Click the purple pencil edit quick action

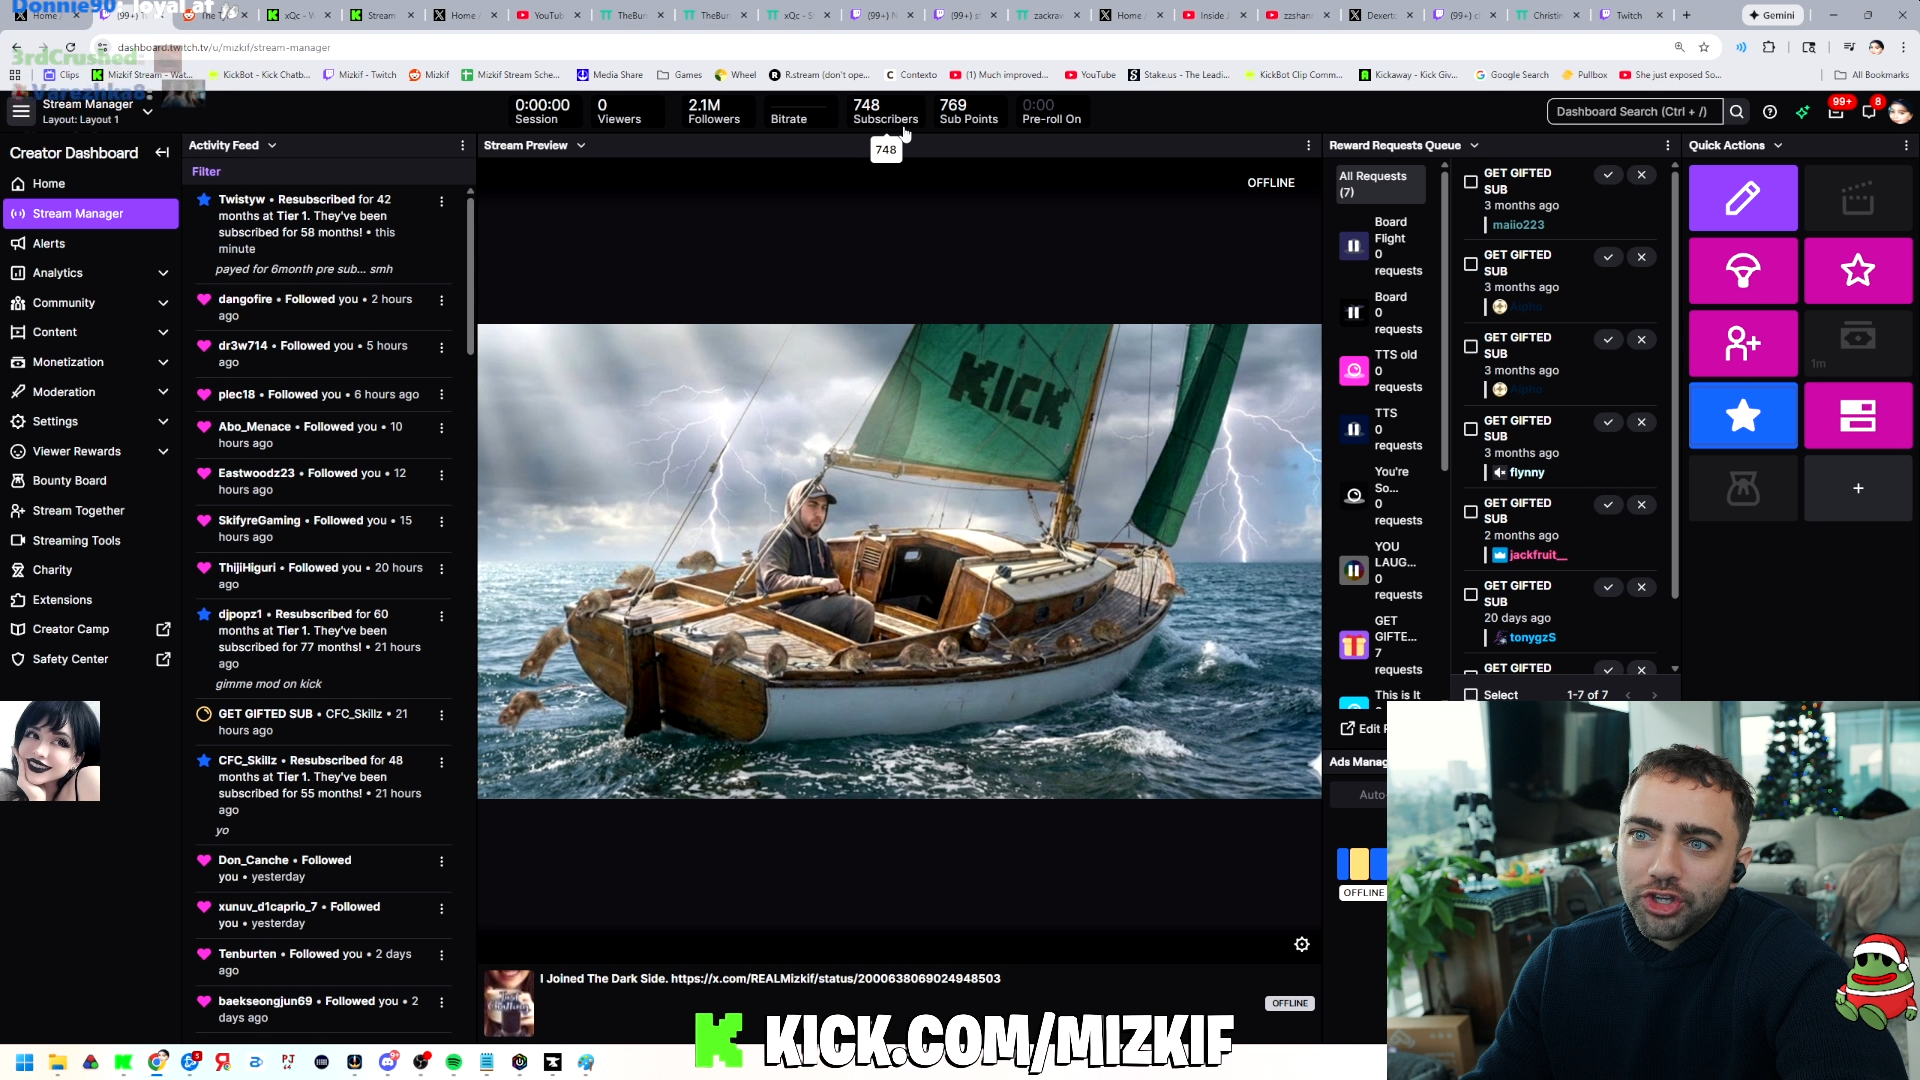(1742, 198)
